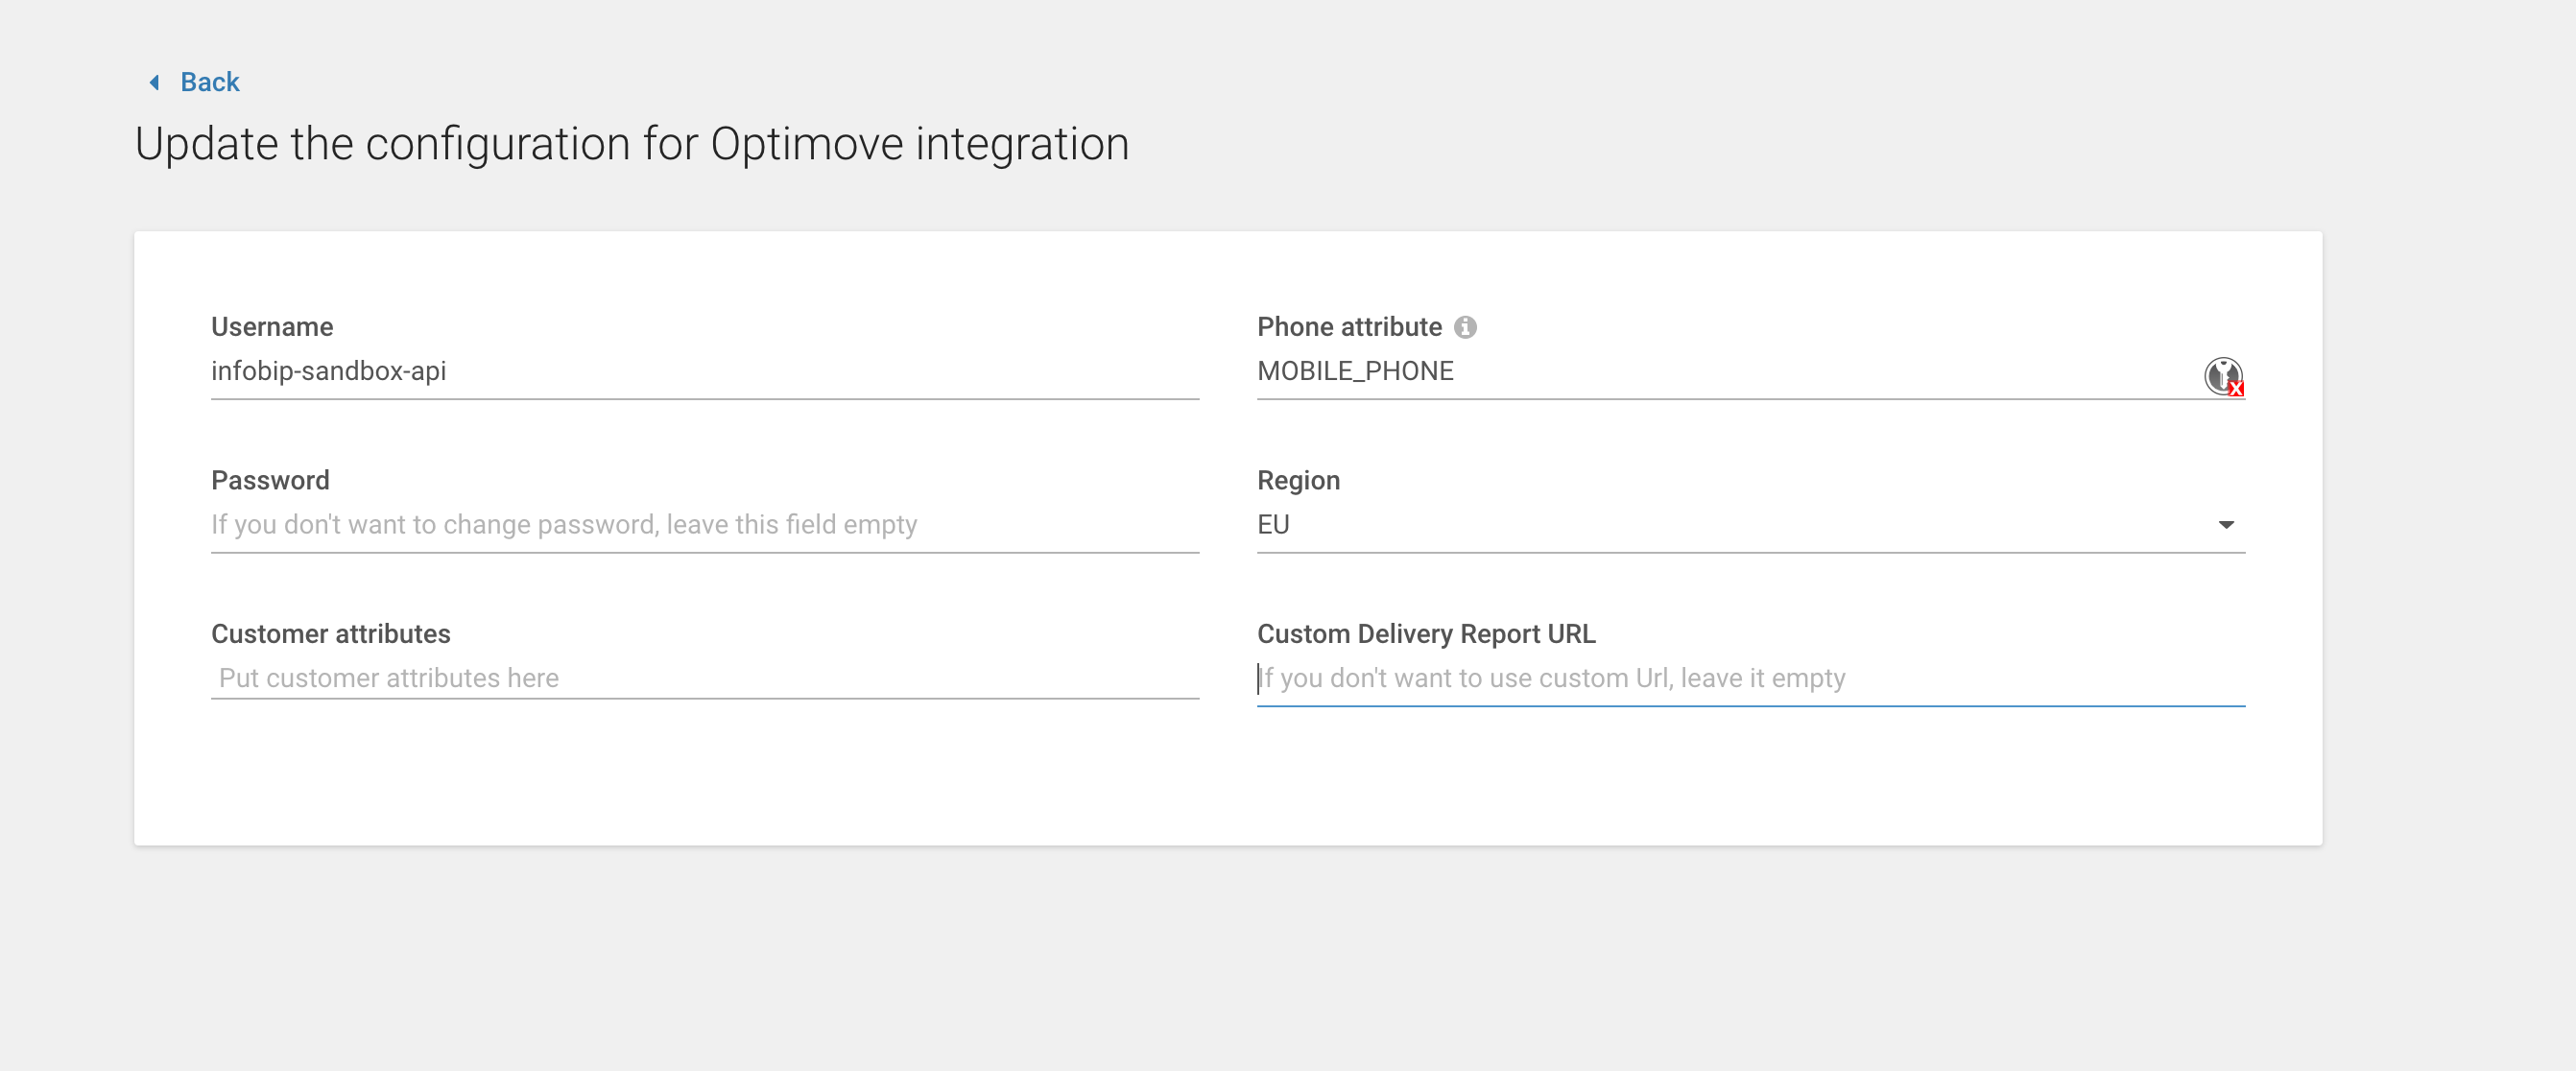
Task: Click the left chevron beside Back
Action: click(155, 82)
